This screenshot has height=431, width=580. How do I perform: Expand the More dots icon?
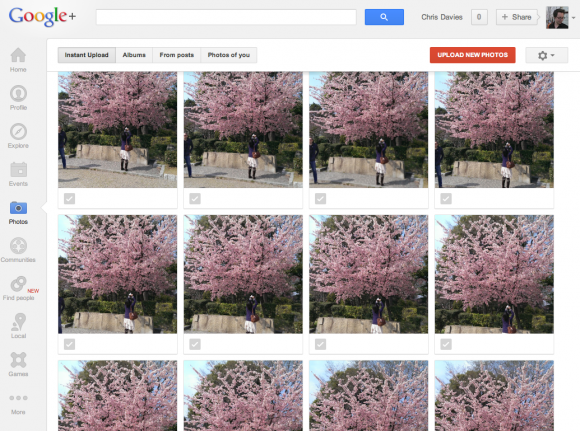[x=18, y=398]
